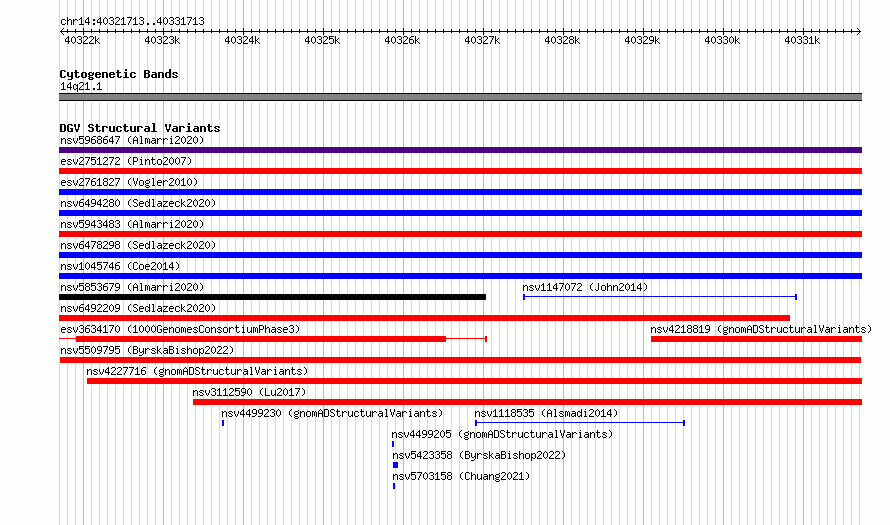The width and height of the screenshot is (890, 525).
Task: Click the nsv5703158 (Chuang2021) small blue marker
Action: [394, 486]
